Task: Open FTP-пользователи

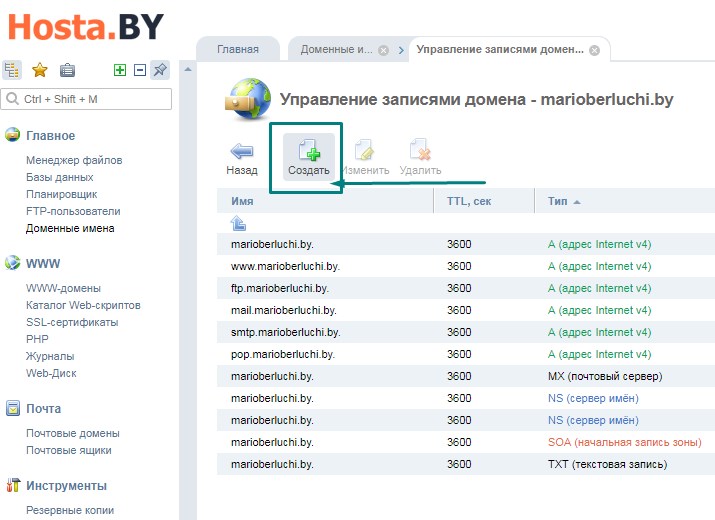Action: click(x=73, y=211)
